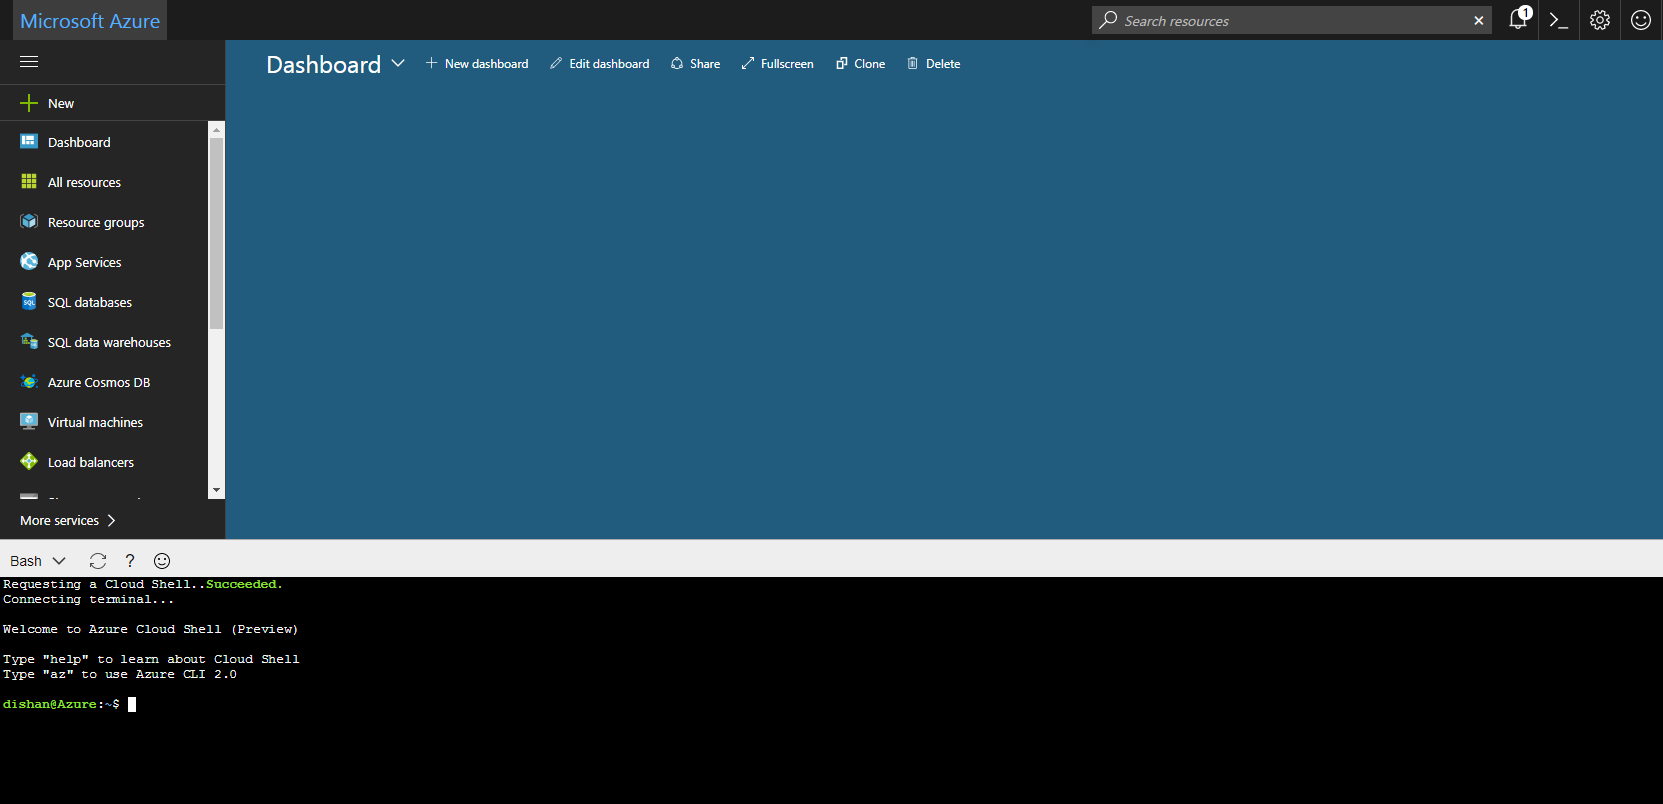The image size is (1663, 804).
Task: Enter Fullscreen mode for the dashboard
Action: pos(777,64)
